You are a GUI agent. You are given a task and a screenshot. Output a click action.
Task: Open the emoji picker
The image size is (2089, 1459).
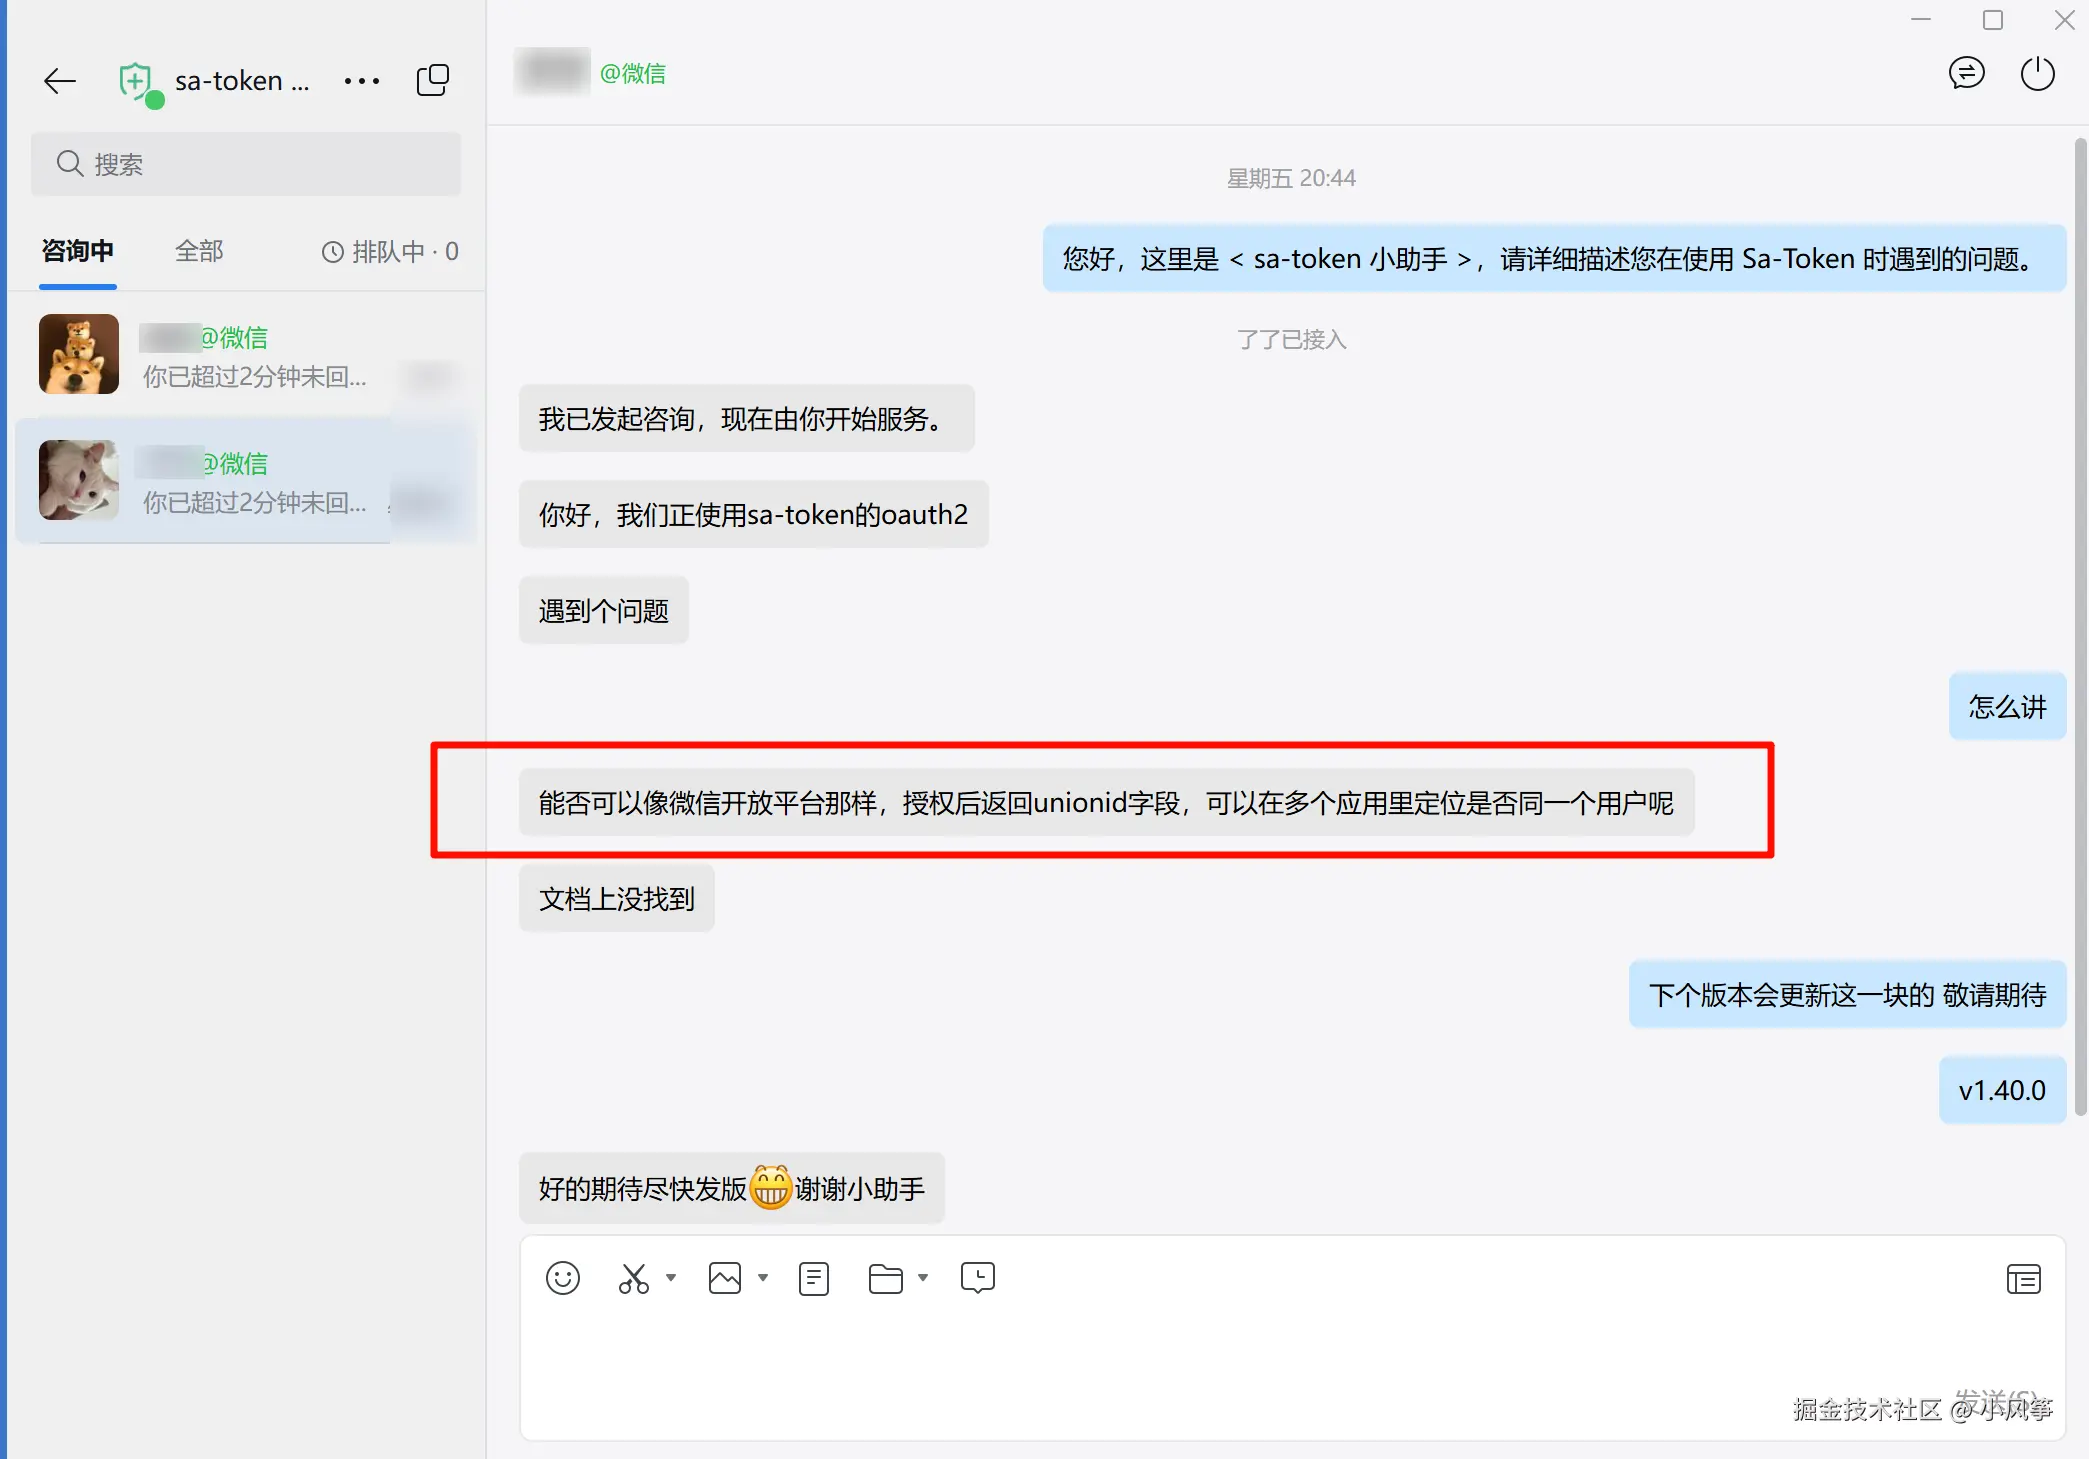[562, 1278]
